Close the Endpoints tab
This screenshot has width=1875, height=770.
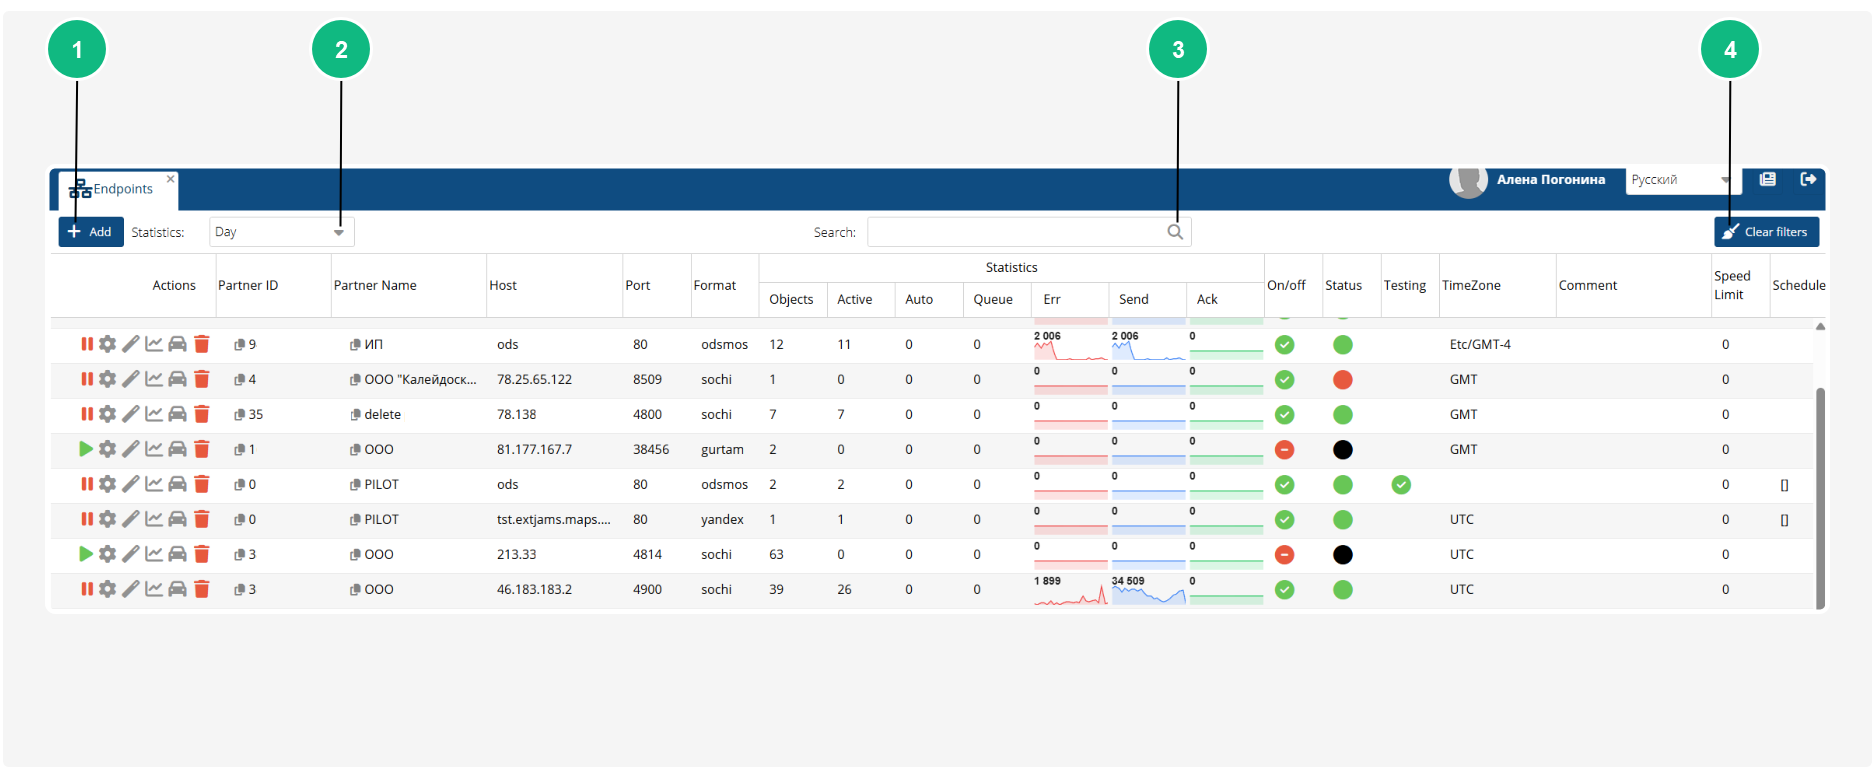point(171,179)
